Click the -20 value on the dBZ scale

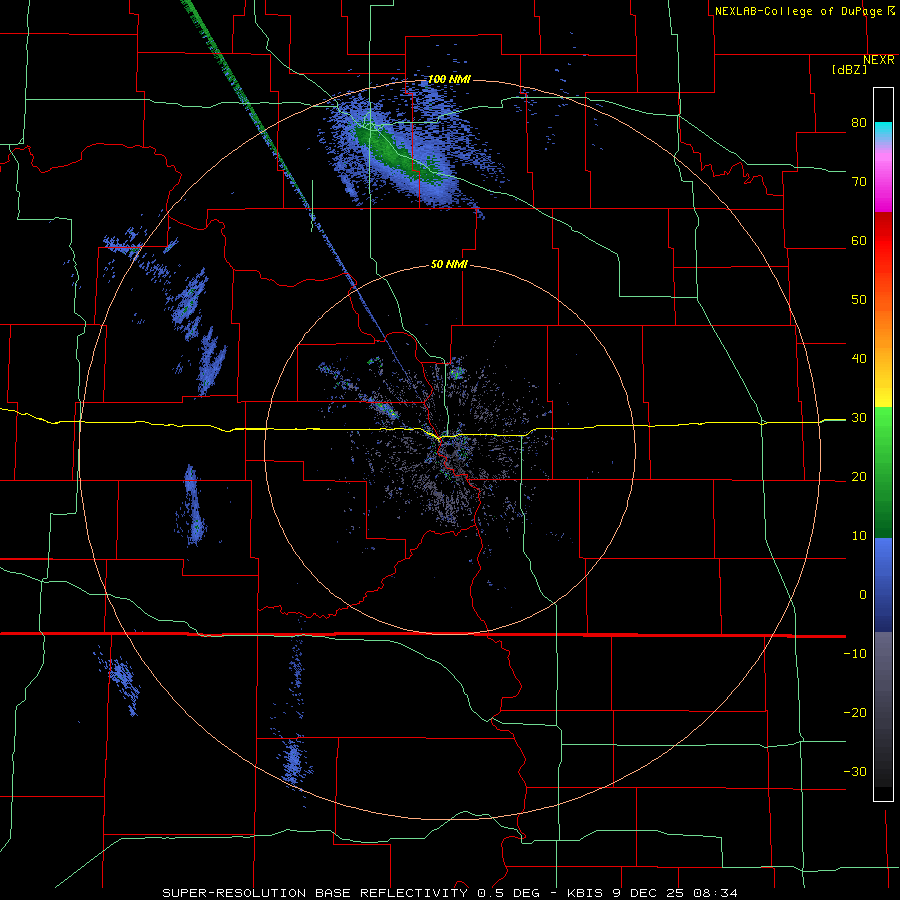tap(855, 712)
